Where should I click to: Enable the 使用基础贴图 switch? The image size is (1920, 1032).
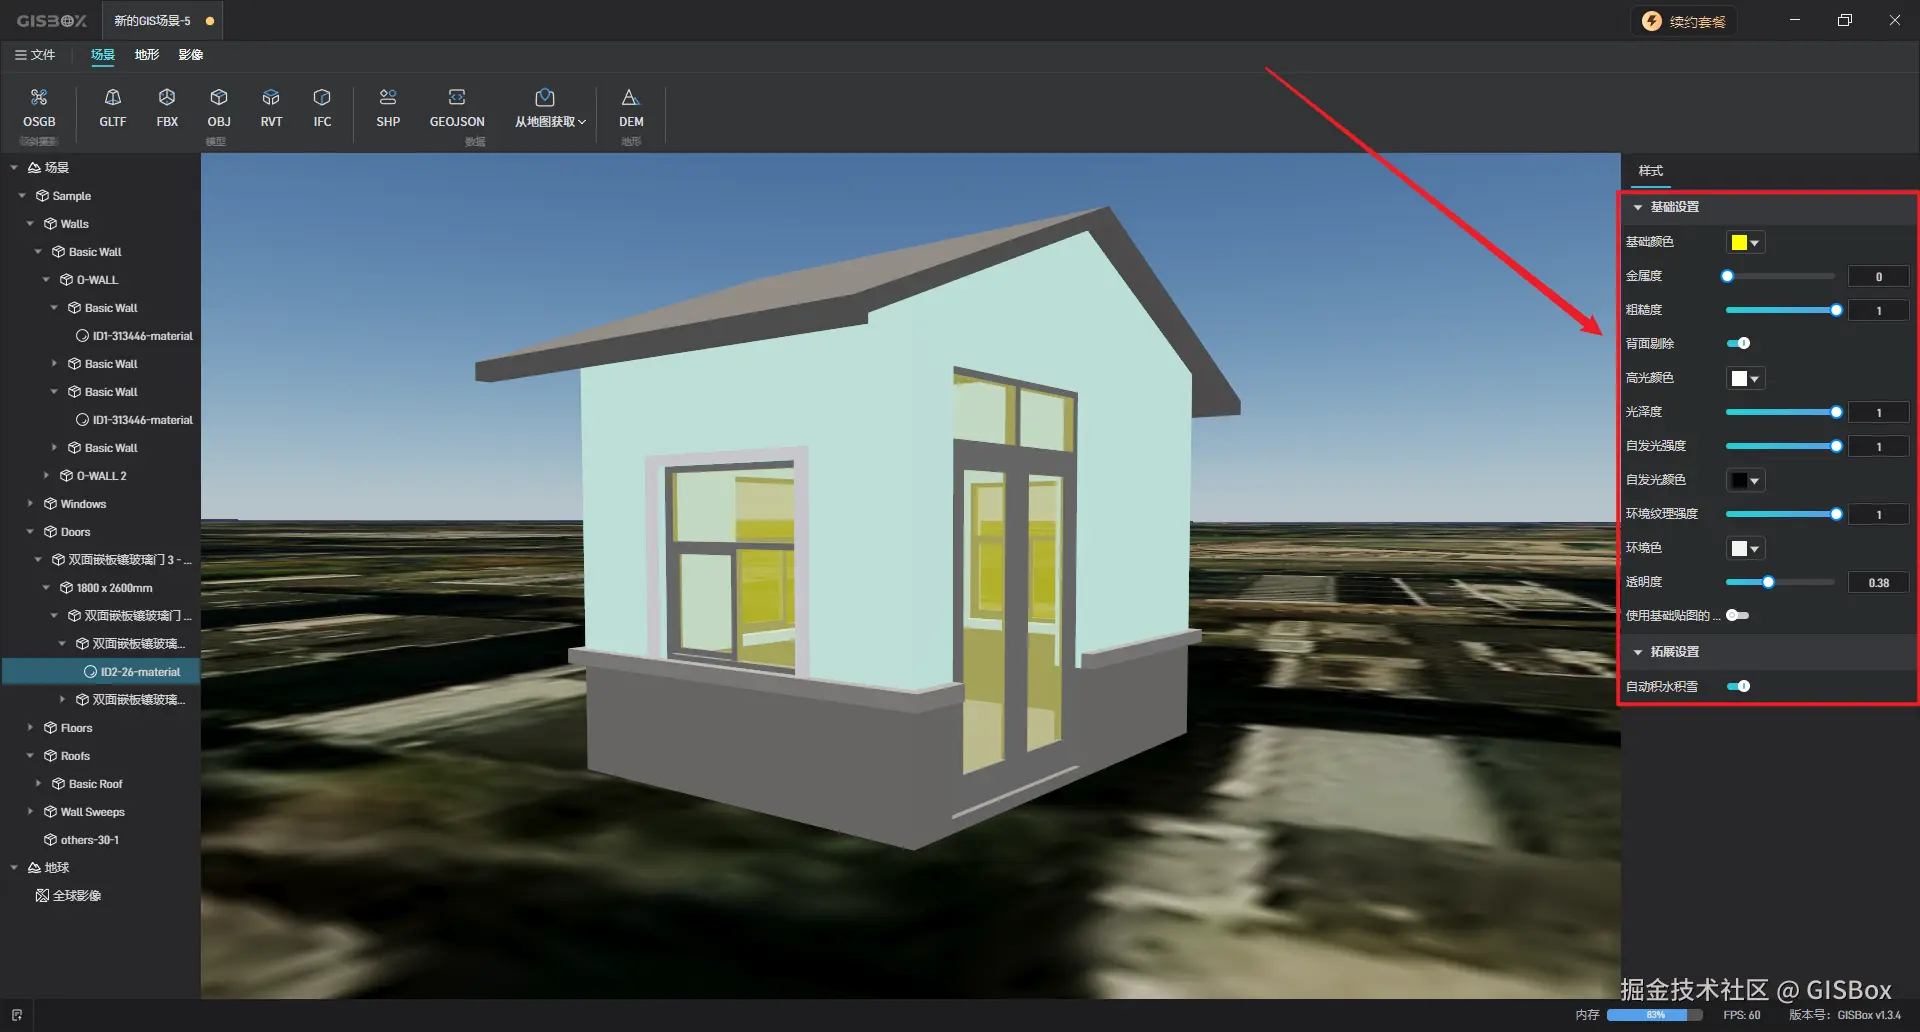pos(1738,615)
